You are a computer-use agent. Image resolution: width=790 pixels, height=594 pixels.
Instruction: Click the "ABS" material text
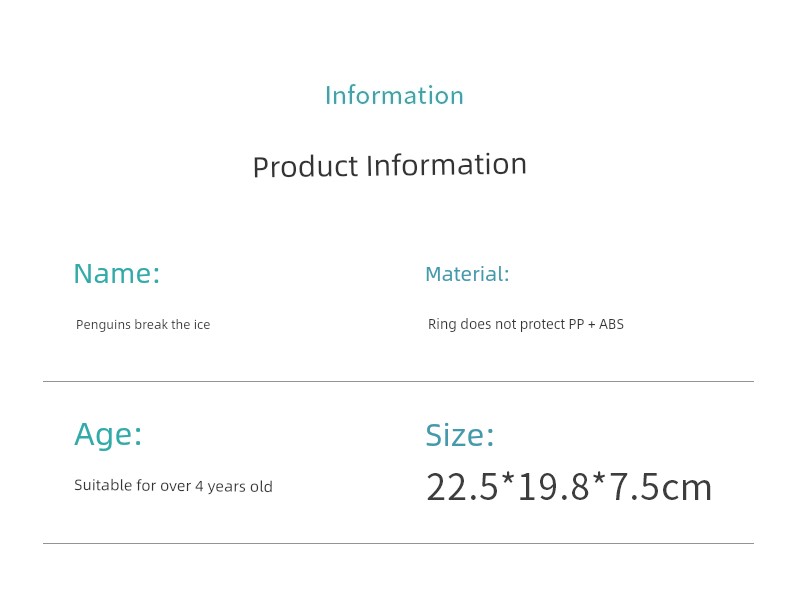pyautogui.click(x=611, y=325)
